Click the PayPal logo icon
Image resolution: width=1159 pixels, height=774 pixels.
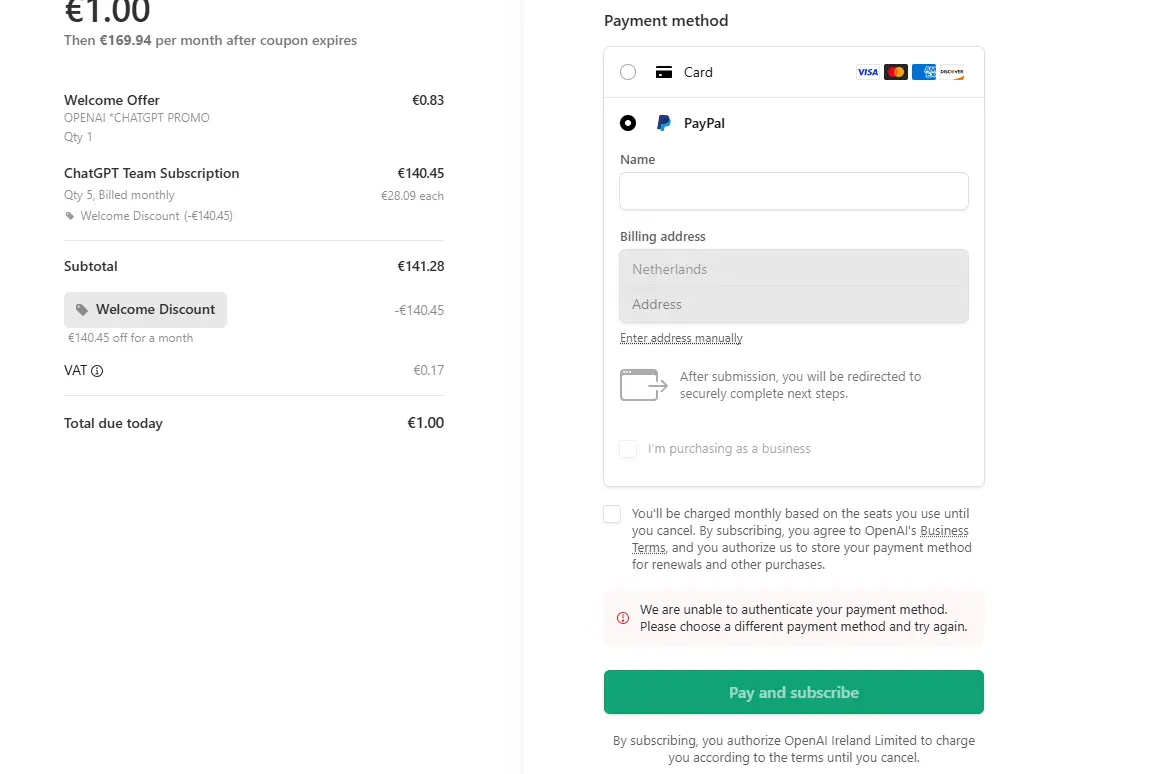pos(664,123)
